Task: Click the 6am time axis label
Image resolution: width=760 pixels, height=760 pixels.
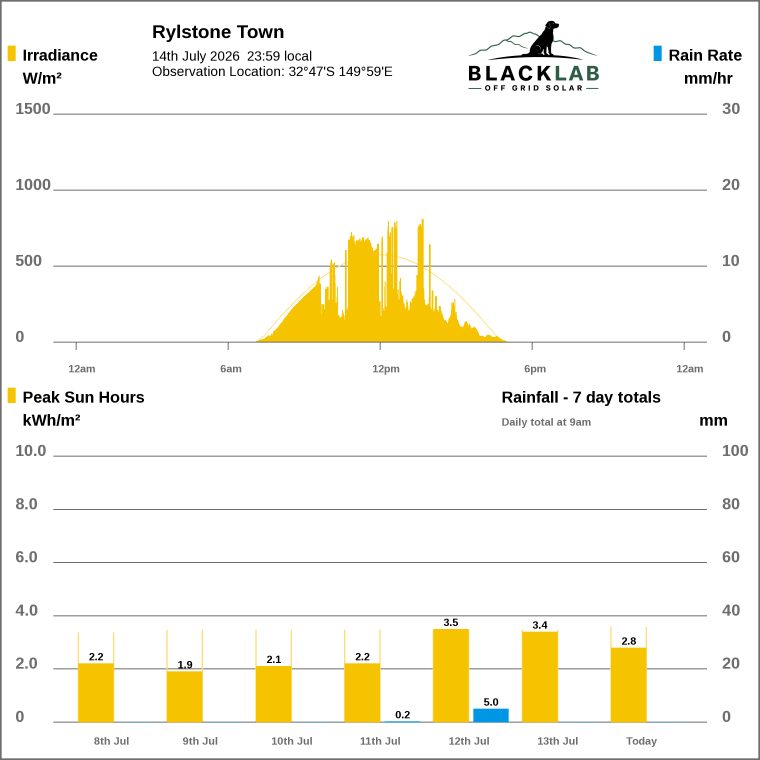Action: [x=231, y=368]
